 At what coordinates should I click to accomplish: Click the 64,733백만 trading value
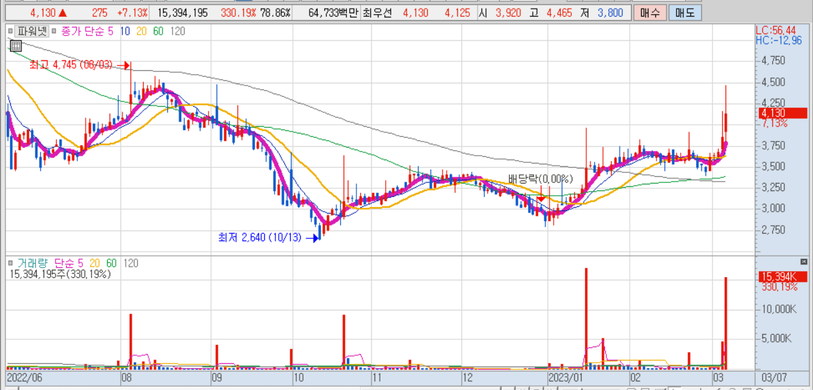coord(332,12)
